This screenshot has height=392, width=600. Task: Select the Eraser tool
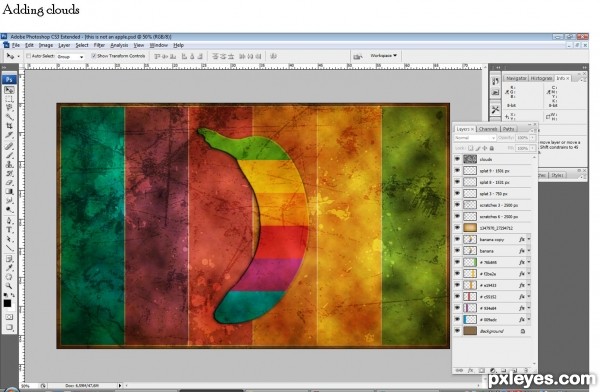9,183
